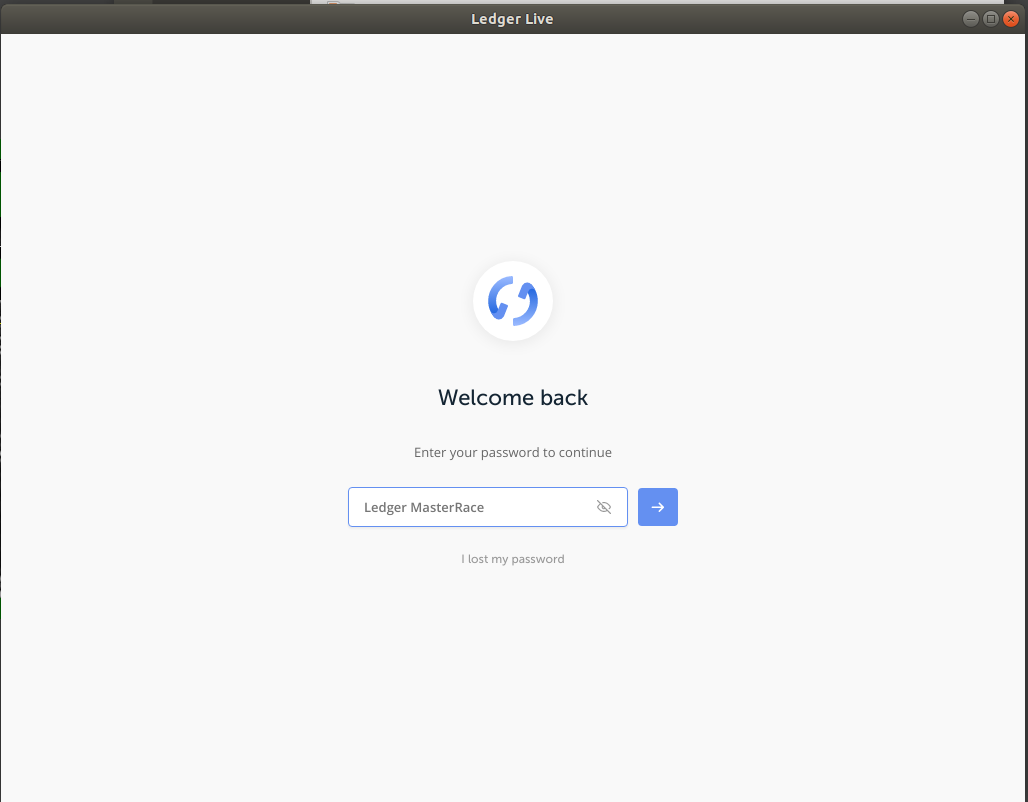
Task: Open the "I lost my password" link
Action: pyautogui.click(x=513, y=559)
